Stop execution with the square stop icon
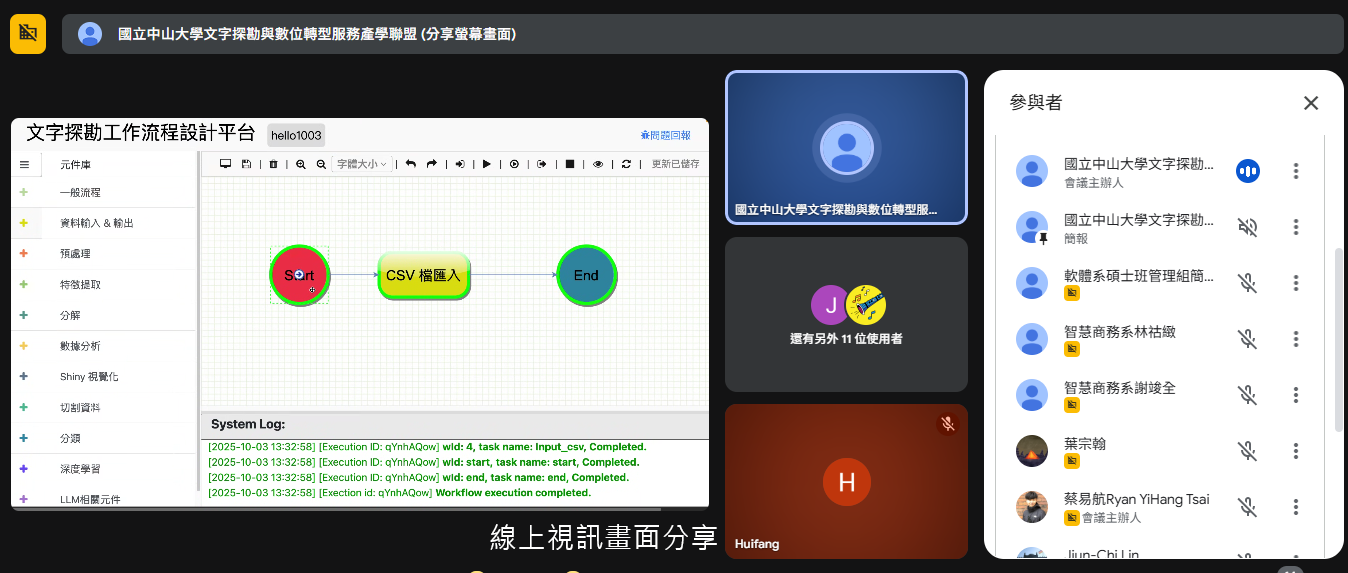This screenshot has width=1348, height=573. click(x=570, y=164)
